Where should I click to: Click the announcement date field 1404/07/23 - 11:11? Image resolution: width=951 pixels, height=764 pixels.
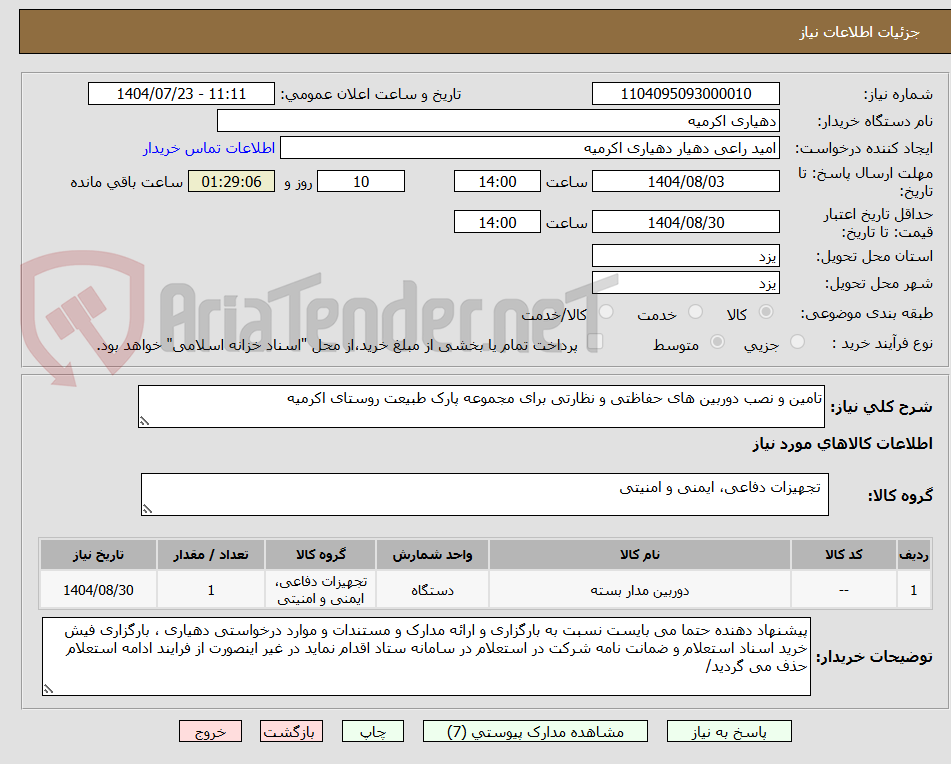pyautogui.click(x=181, y=94)
